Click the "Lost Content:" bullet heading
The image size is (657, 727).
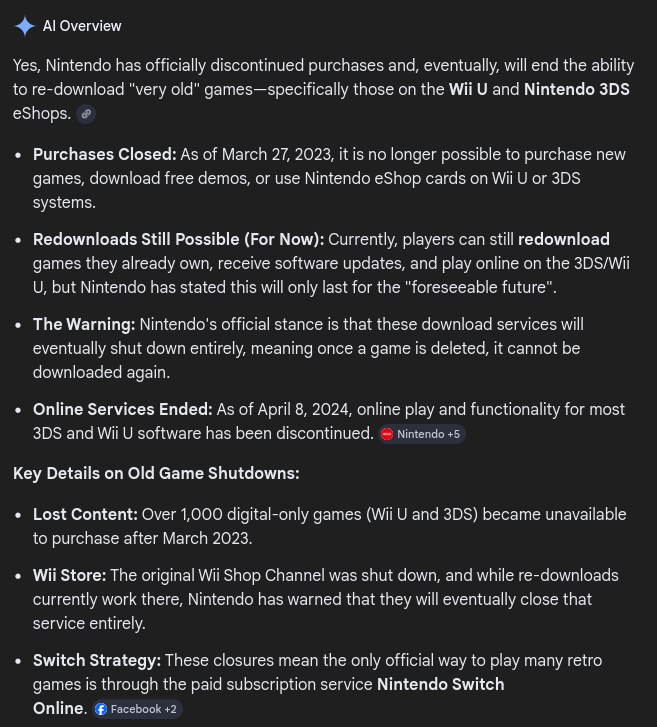(x=85, y=514)
